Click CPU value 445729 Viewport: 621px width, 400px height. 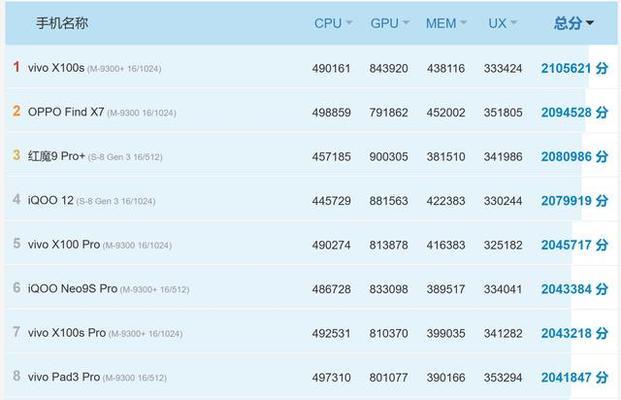pyautogui.click(x=331, y=201)
